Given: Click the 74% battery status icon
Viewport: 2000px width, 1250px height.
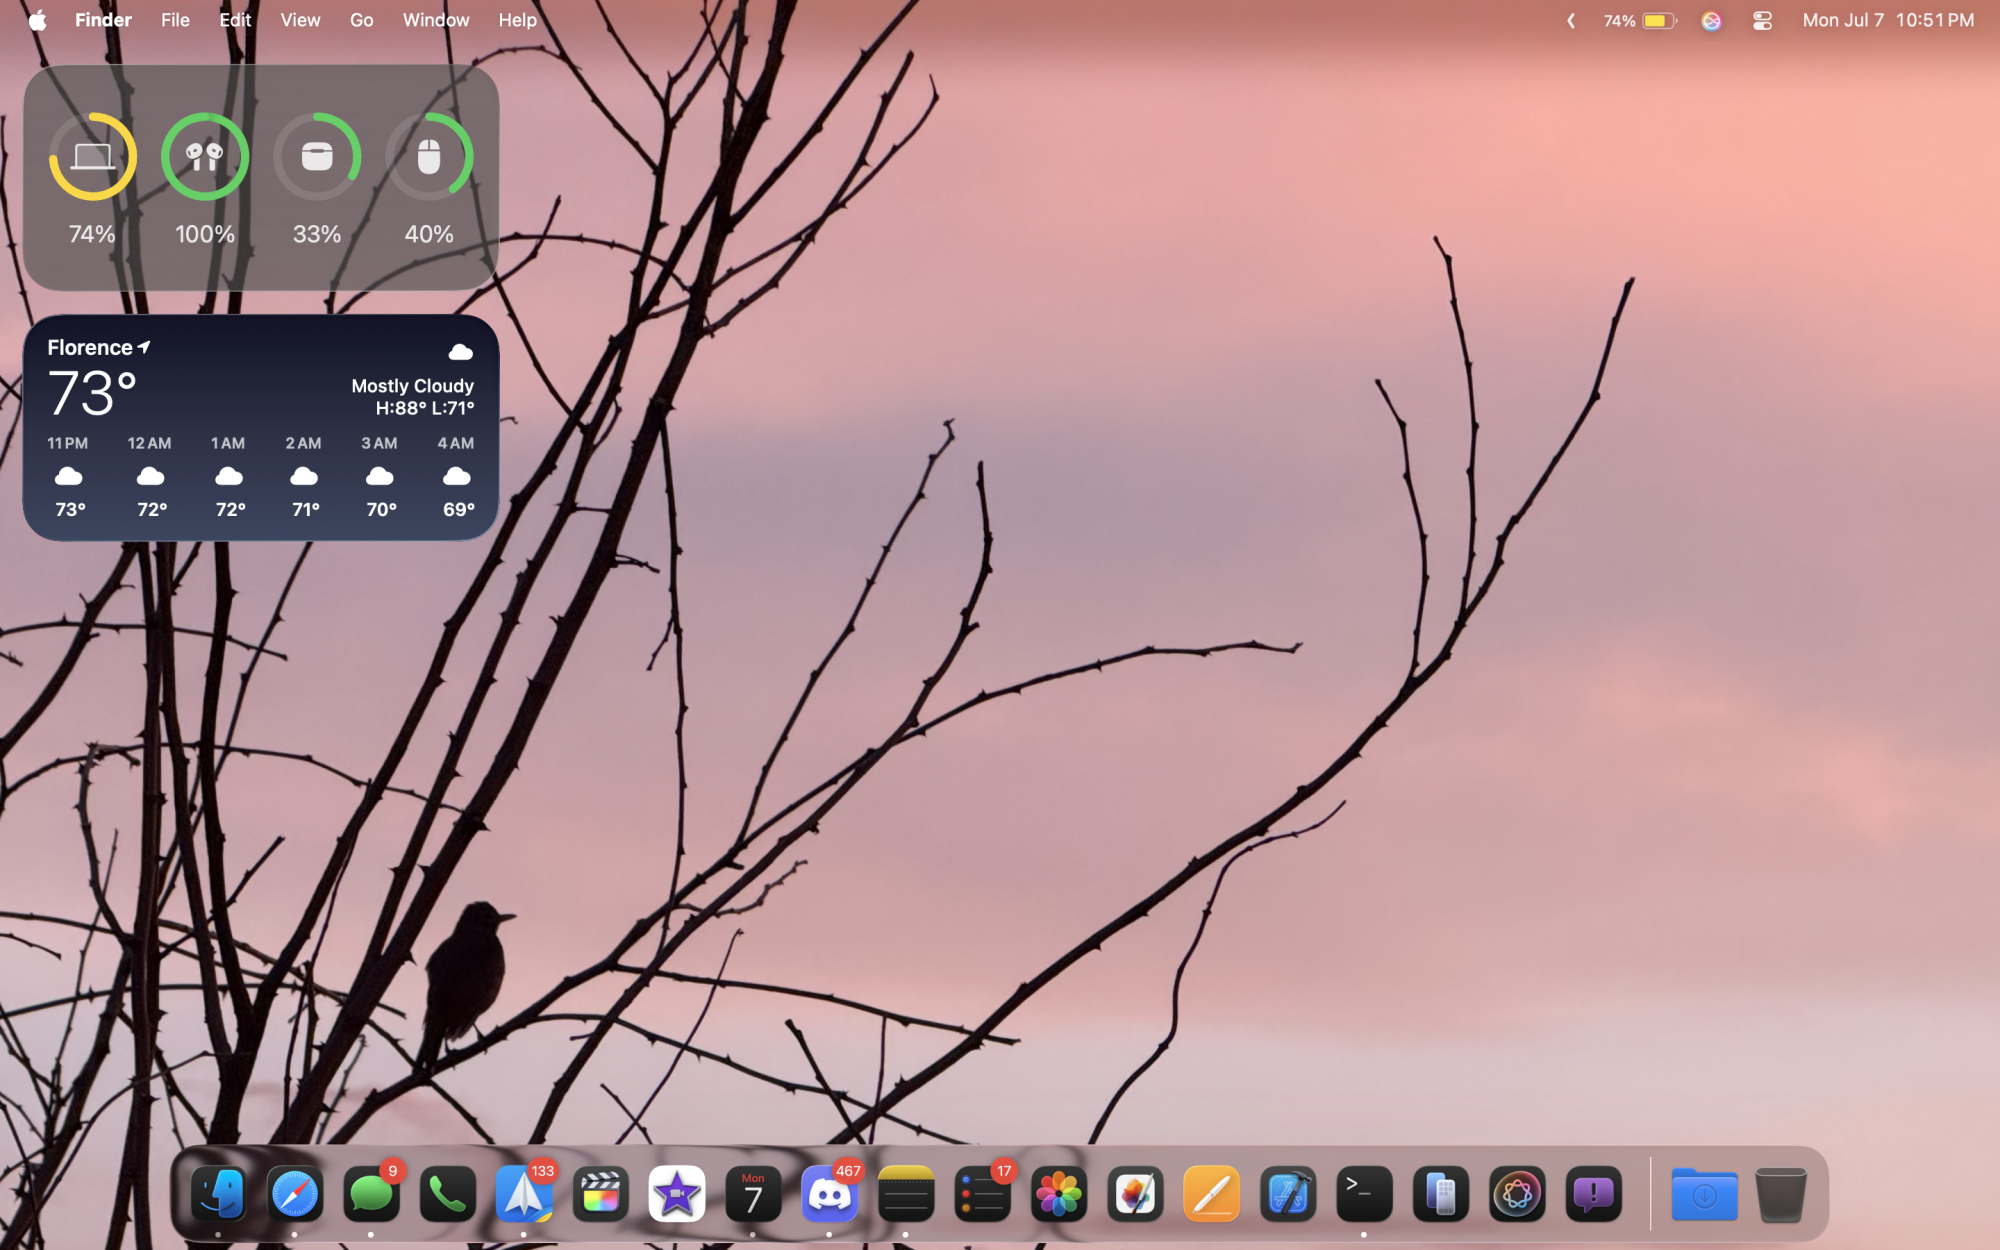Looking at the screenshot, I should coord(1640,20).
